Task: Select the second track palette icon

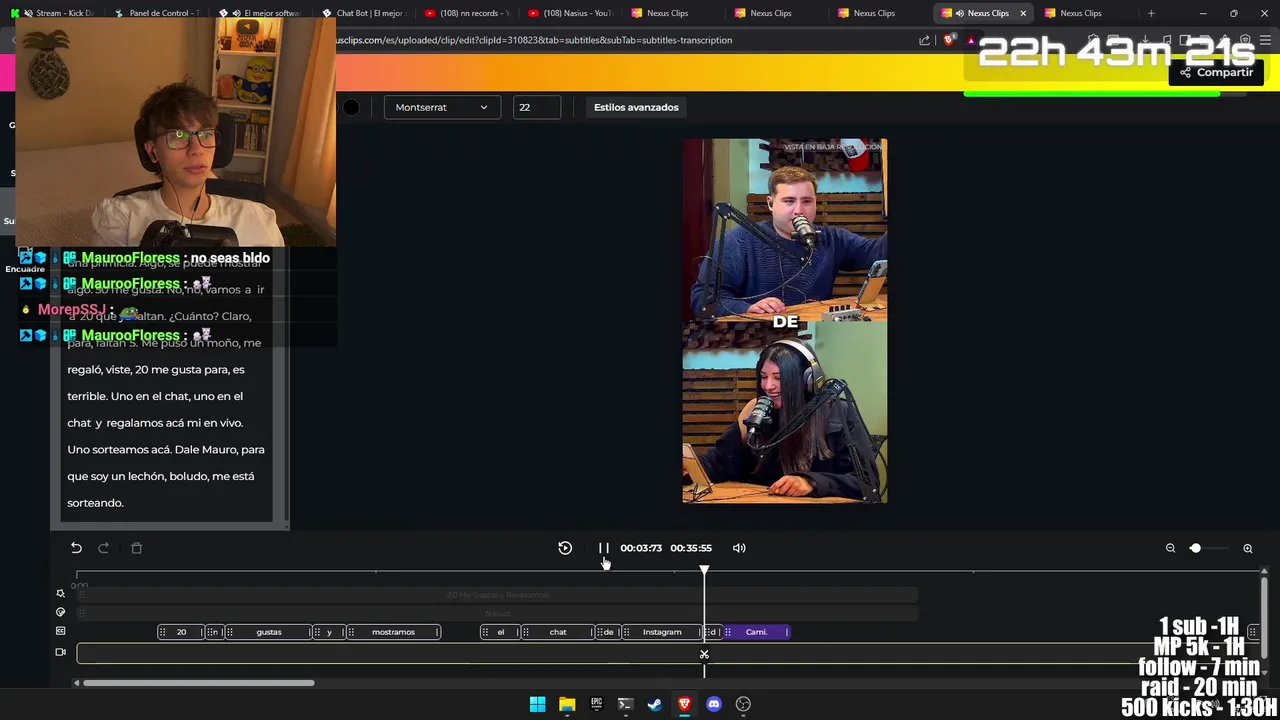Action: [x=61, y=612]
